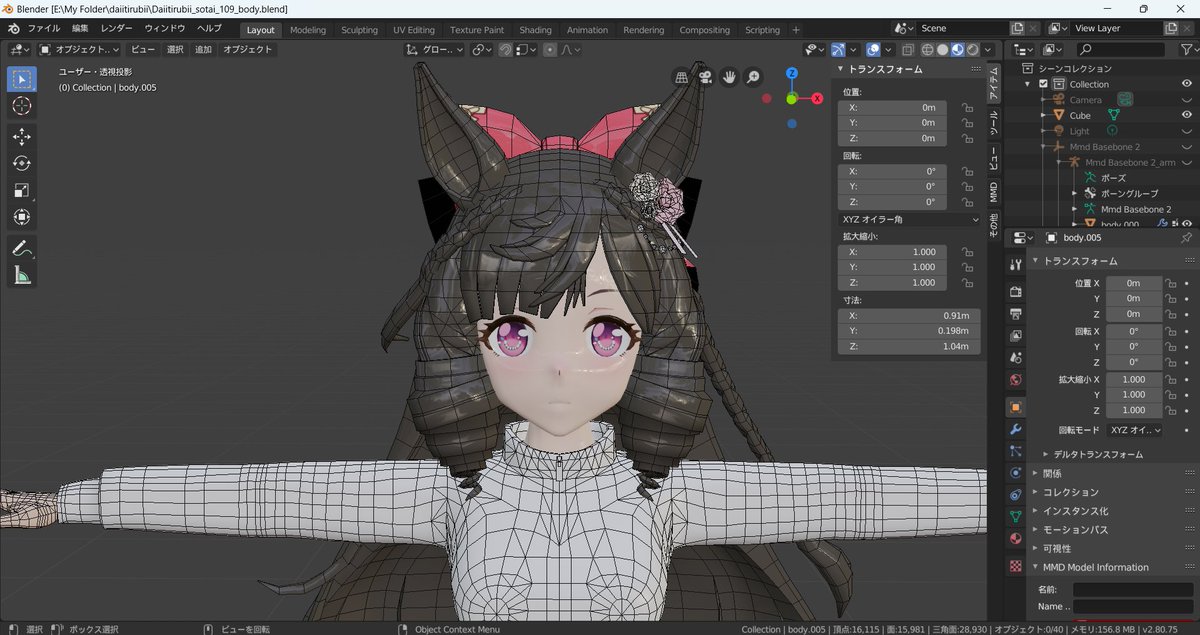1200x635 pixels.
Task: Toggle lock on Location X in sidebar
Action: 967,107
